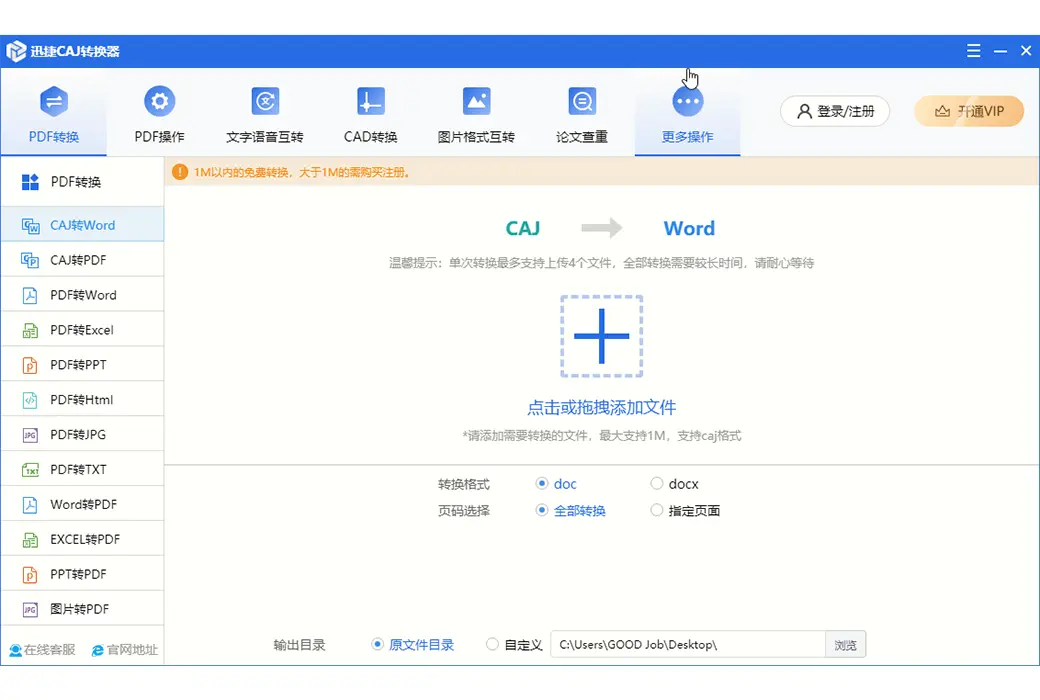Click the Word转PDF sidebar icon
1040x700 pixels.
point(30,505)
